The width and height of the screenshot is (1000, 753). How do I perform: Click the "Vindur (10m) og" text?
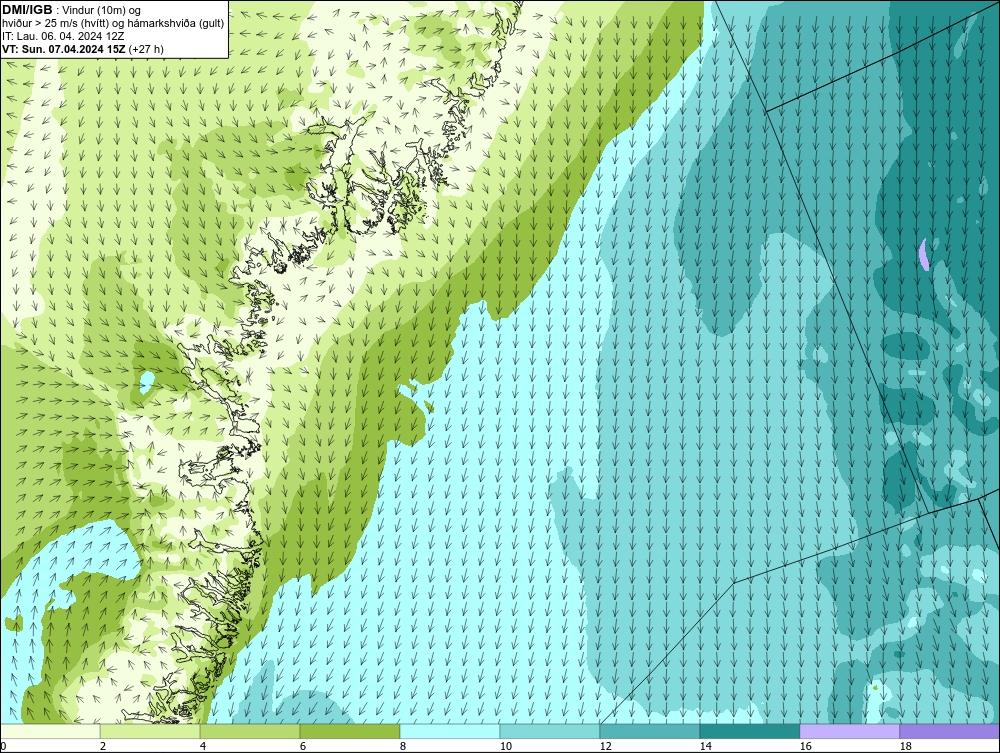click(x=102, y=10)
